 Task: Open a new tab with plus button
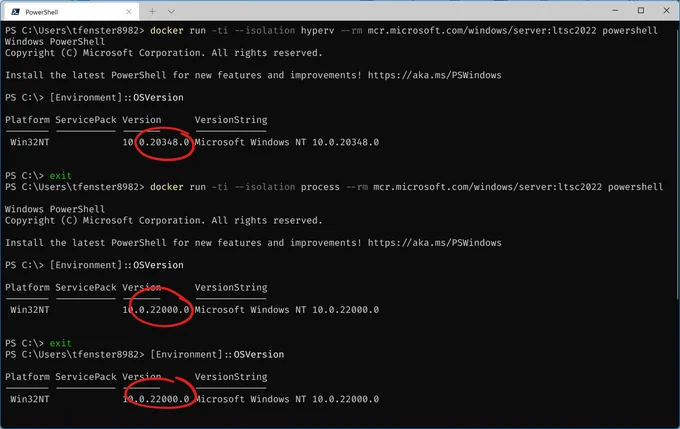coord(152,12)
